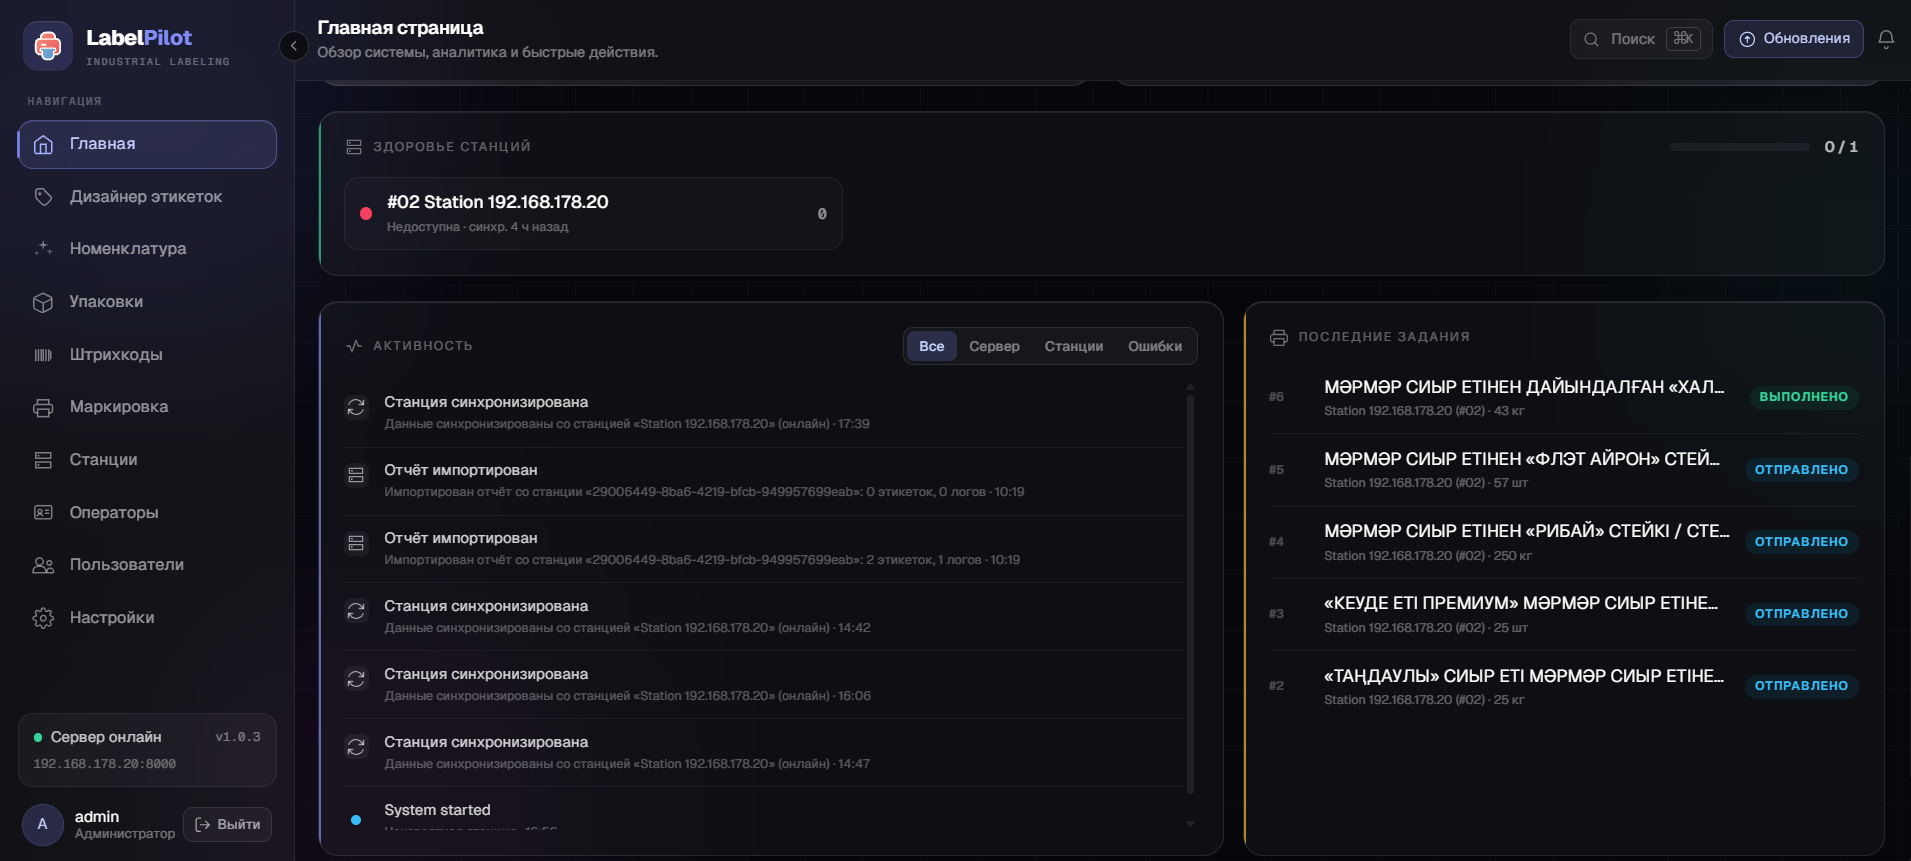Screen dimensions: 1911x861
Task: Click the sync icon of the 16:06 entry
Action: tap(356, 679)
